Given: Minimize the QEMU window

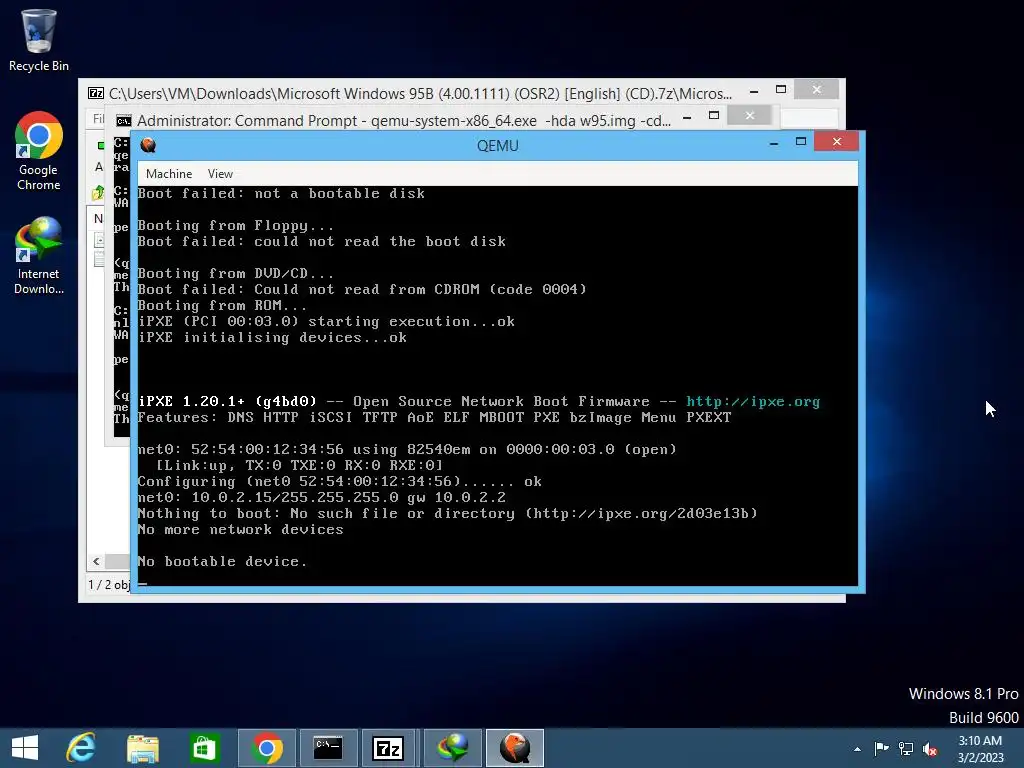Looking at the screenshot, I should pos(774,142).
